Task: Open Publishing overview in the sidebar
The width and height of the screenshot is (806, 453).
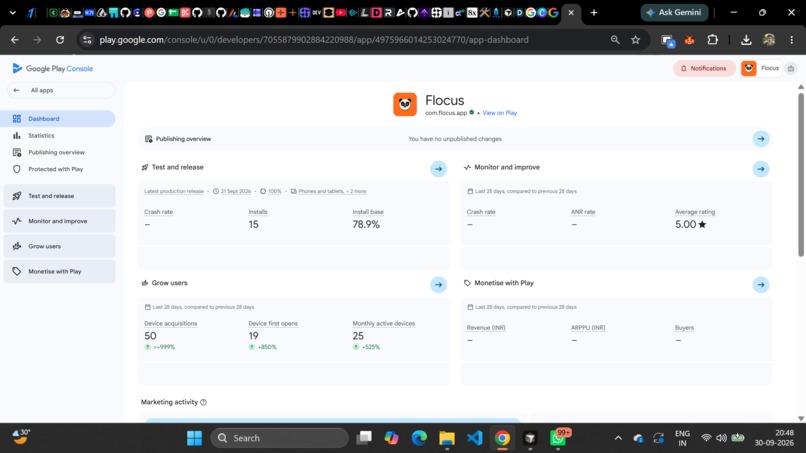Action: [x=58, y=153]
